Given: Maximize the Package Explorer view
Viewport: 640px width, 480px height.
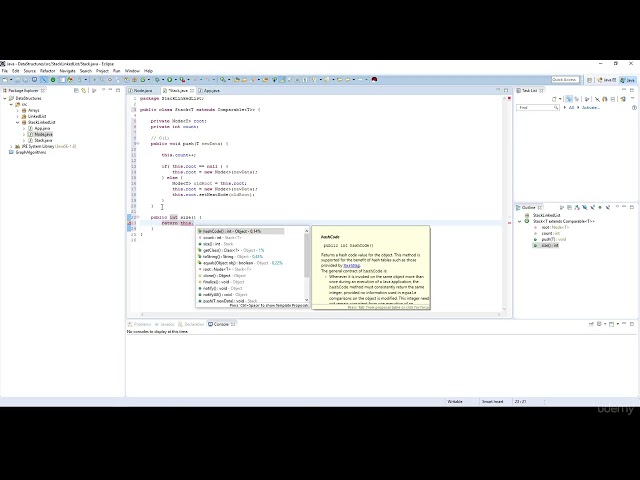Looking at the screenshot, I should tap(118, 90).
